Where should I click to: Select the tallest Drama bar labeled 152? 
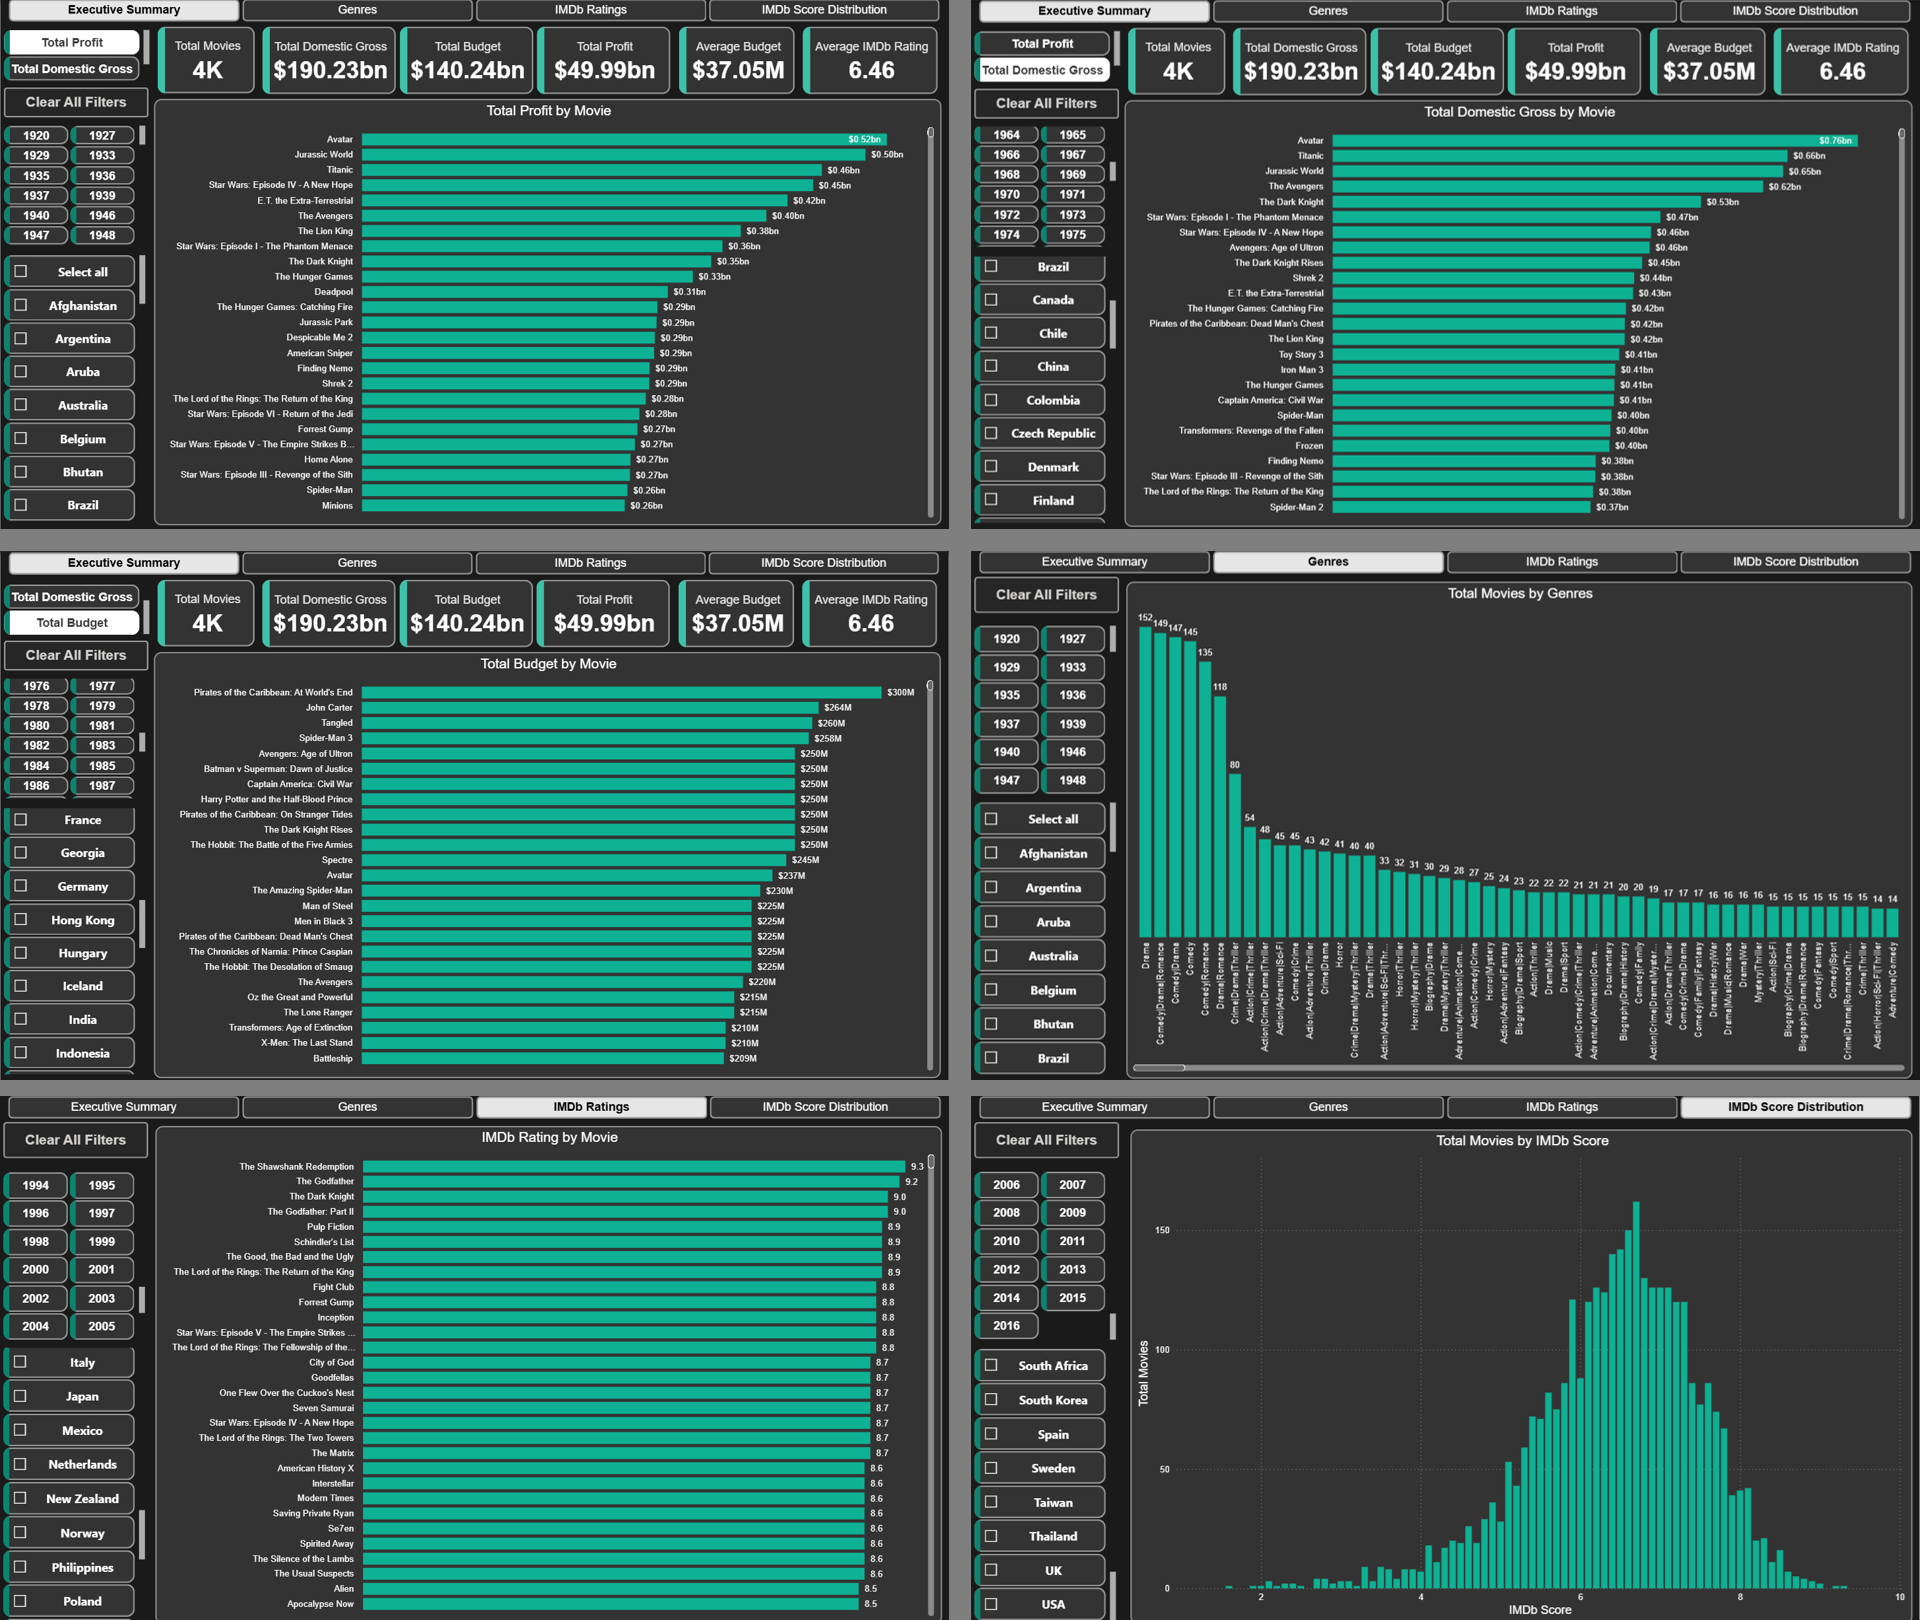(x=1145, y=781)
